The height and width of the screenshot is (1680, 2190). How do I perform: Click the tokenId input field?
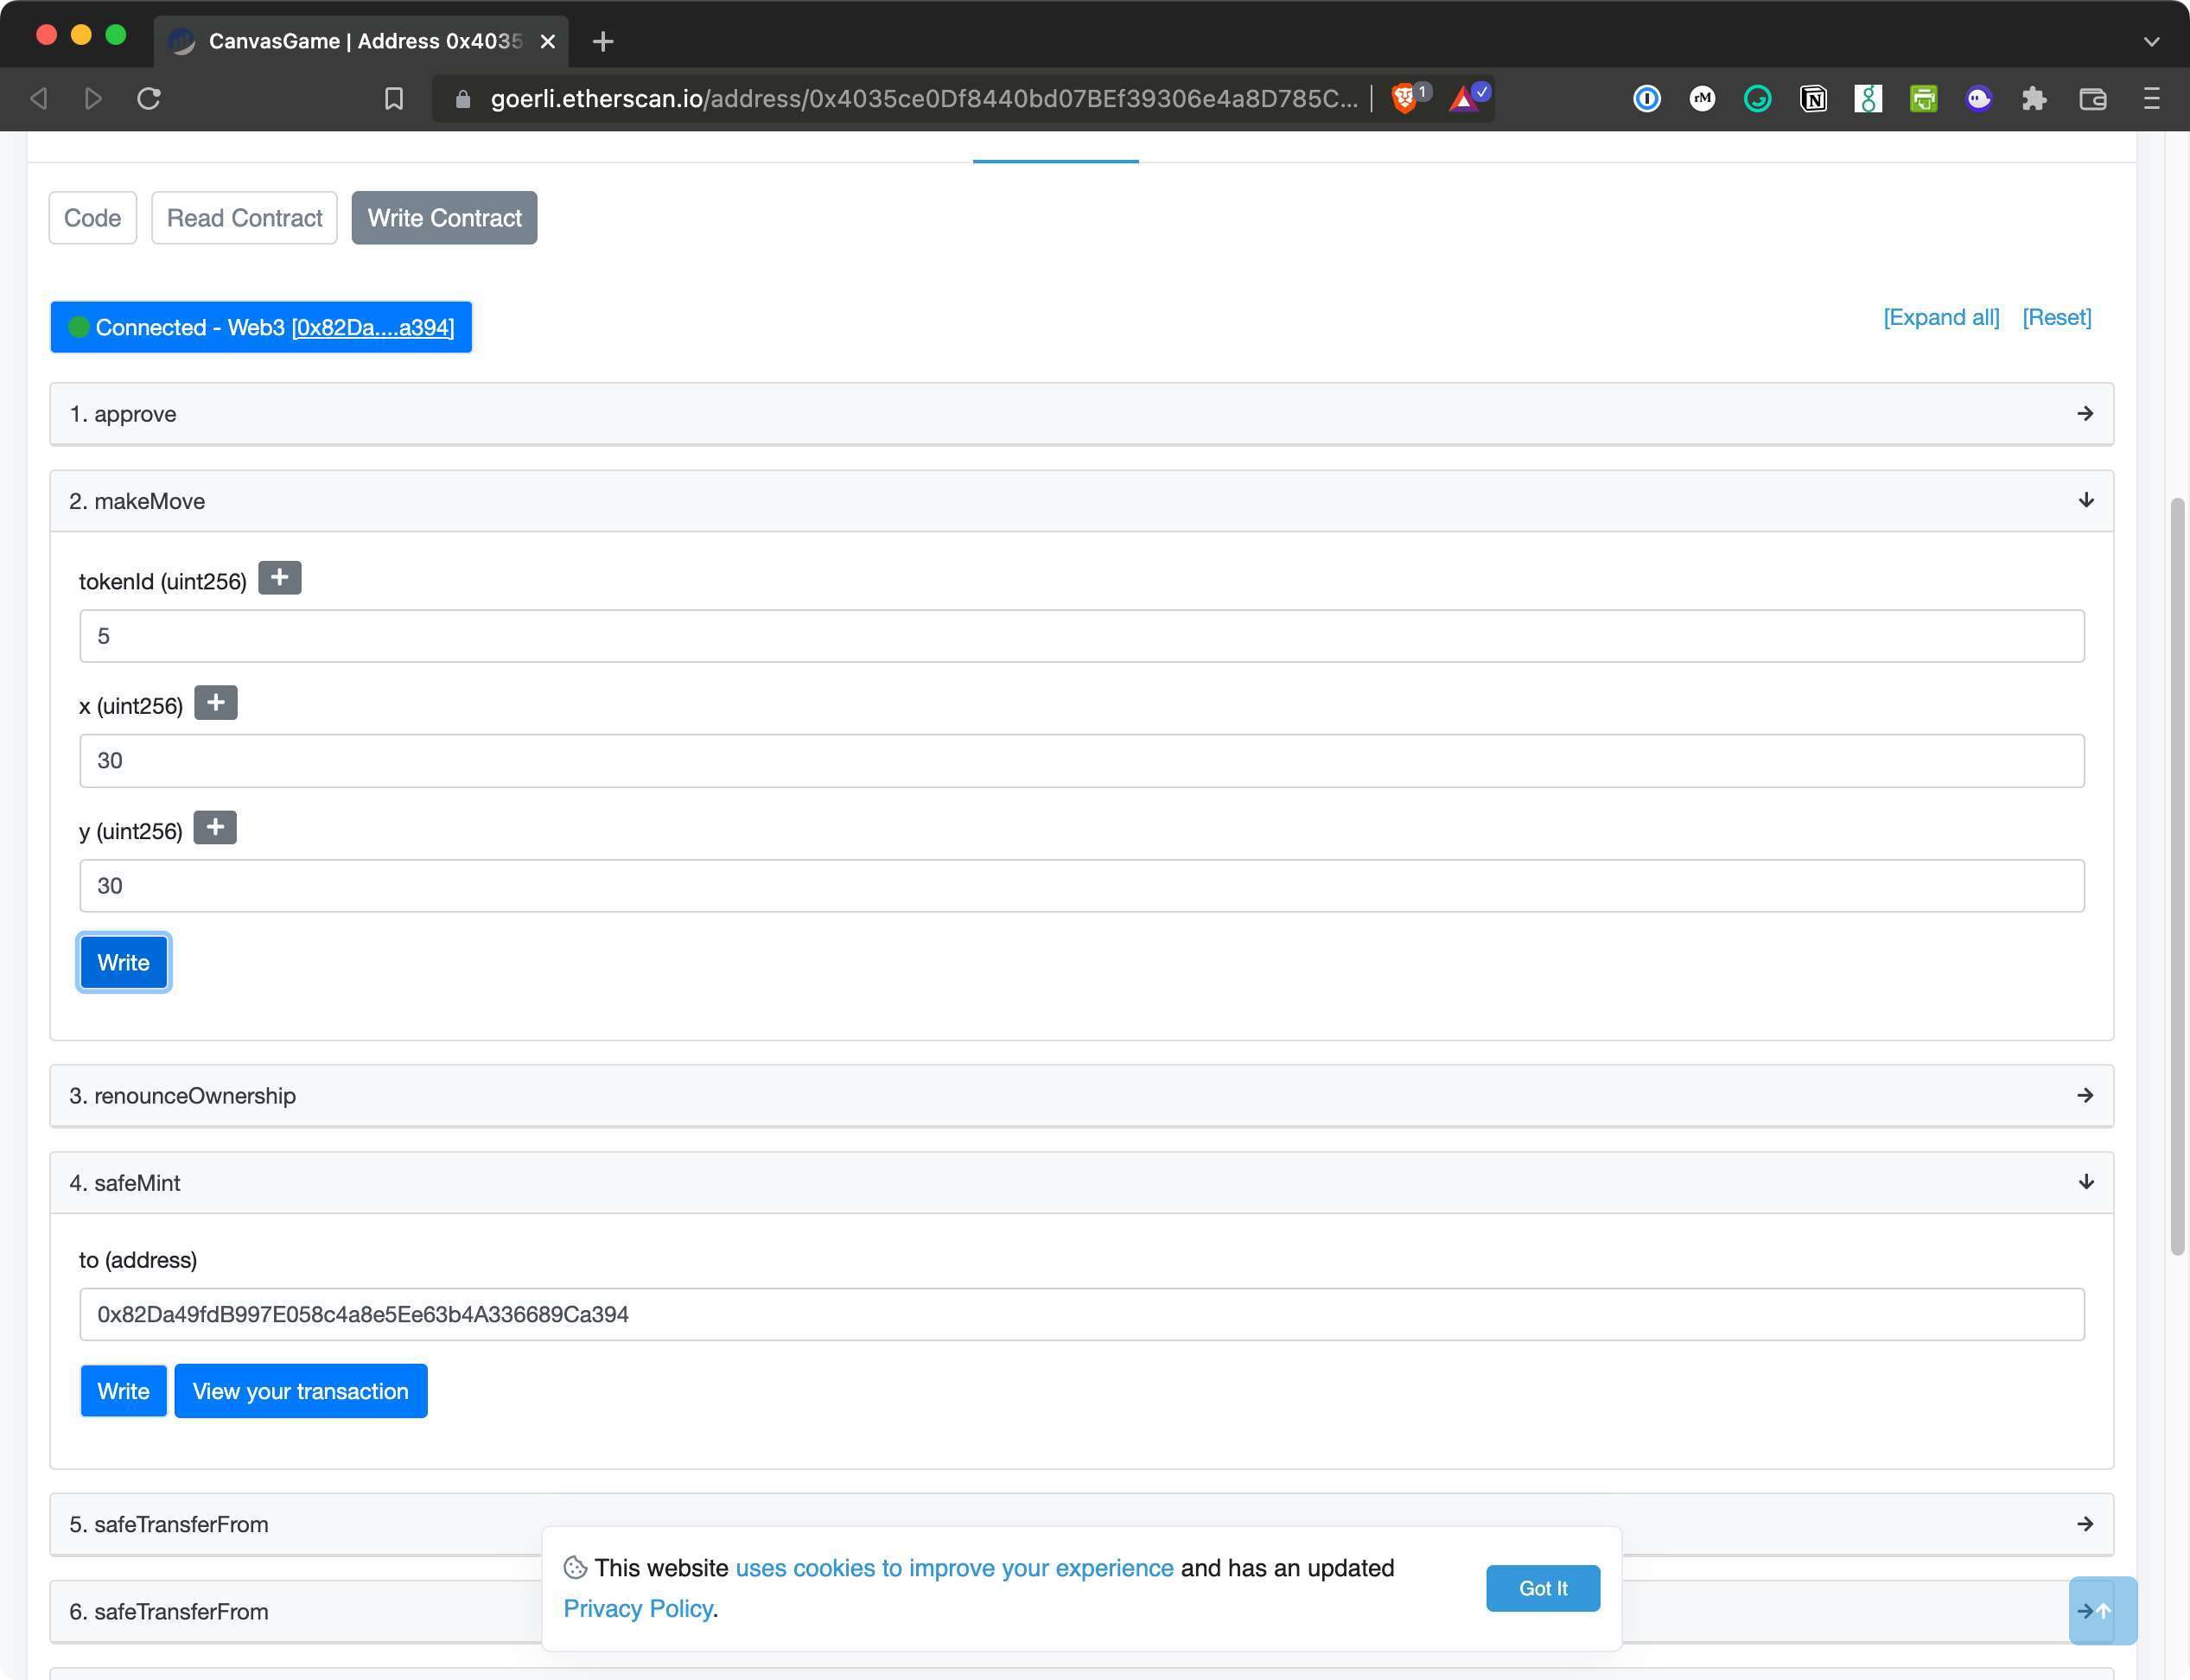(x=1081, y=636)
